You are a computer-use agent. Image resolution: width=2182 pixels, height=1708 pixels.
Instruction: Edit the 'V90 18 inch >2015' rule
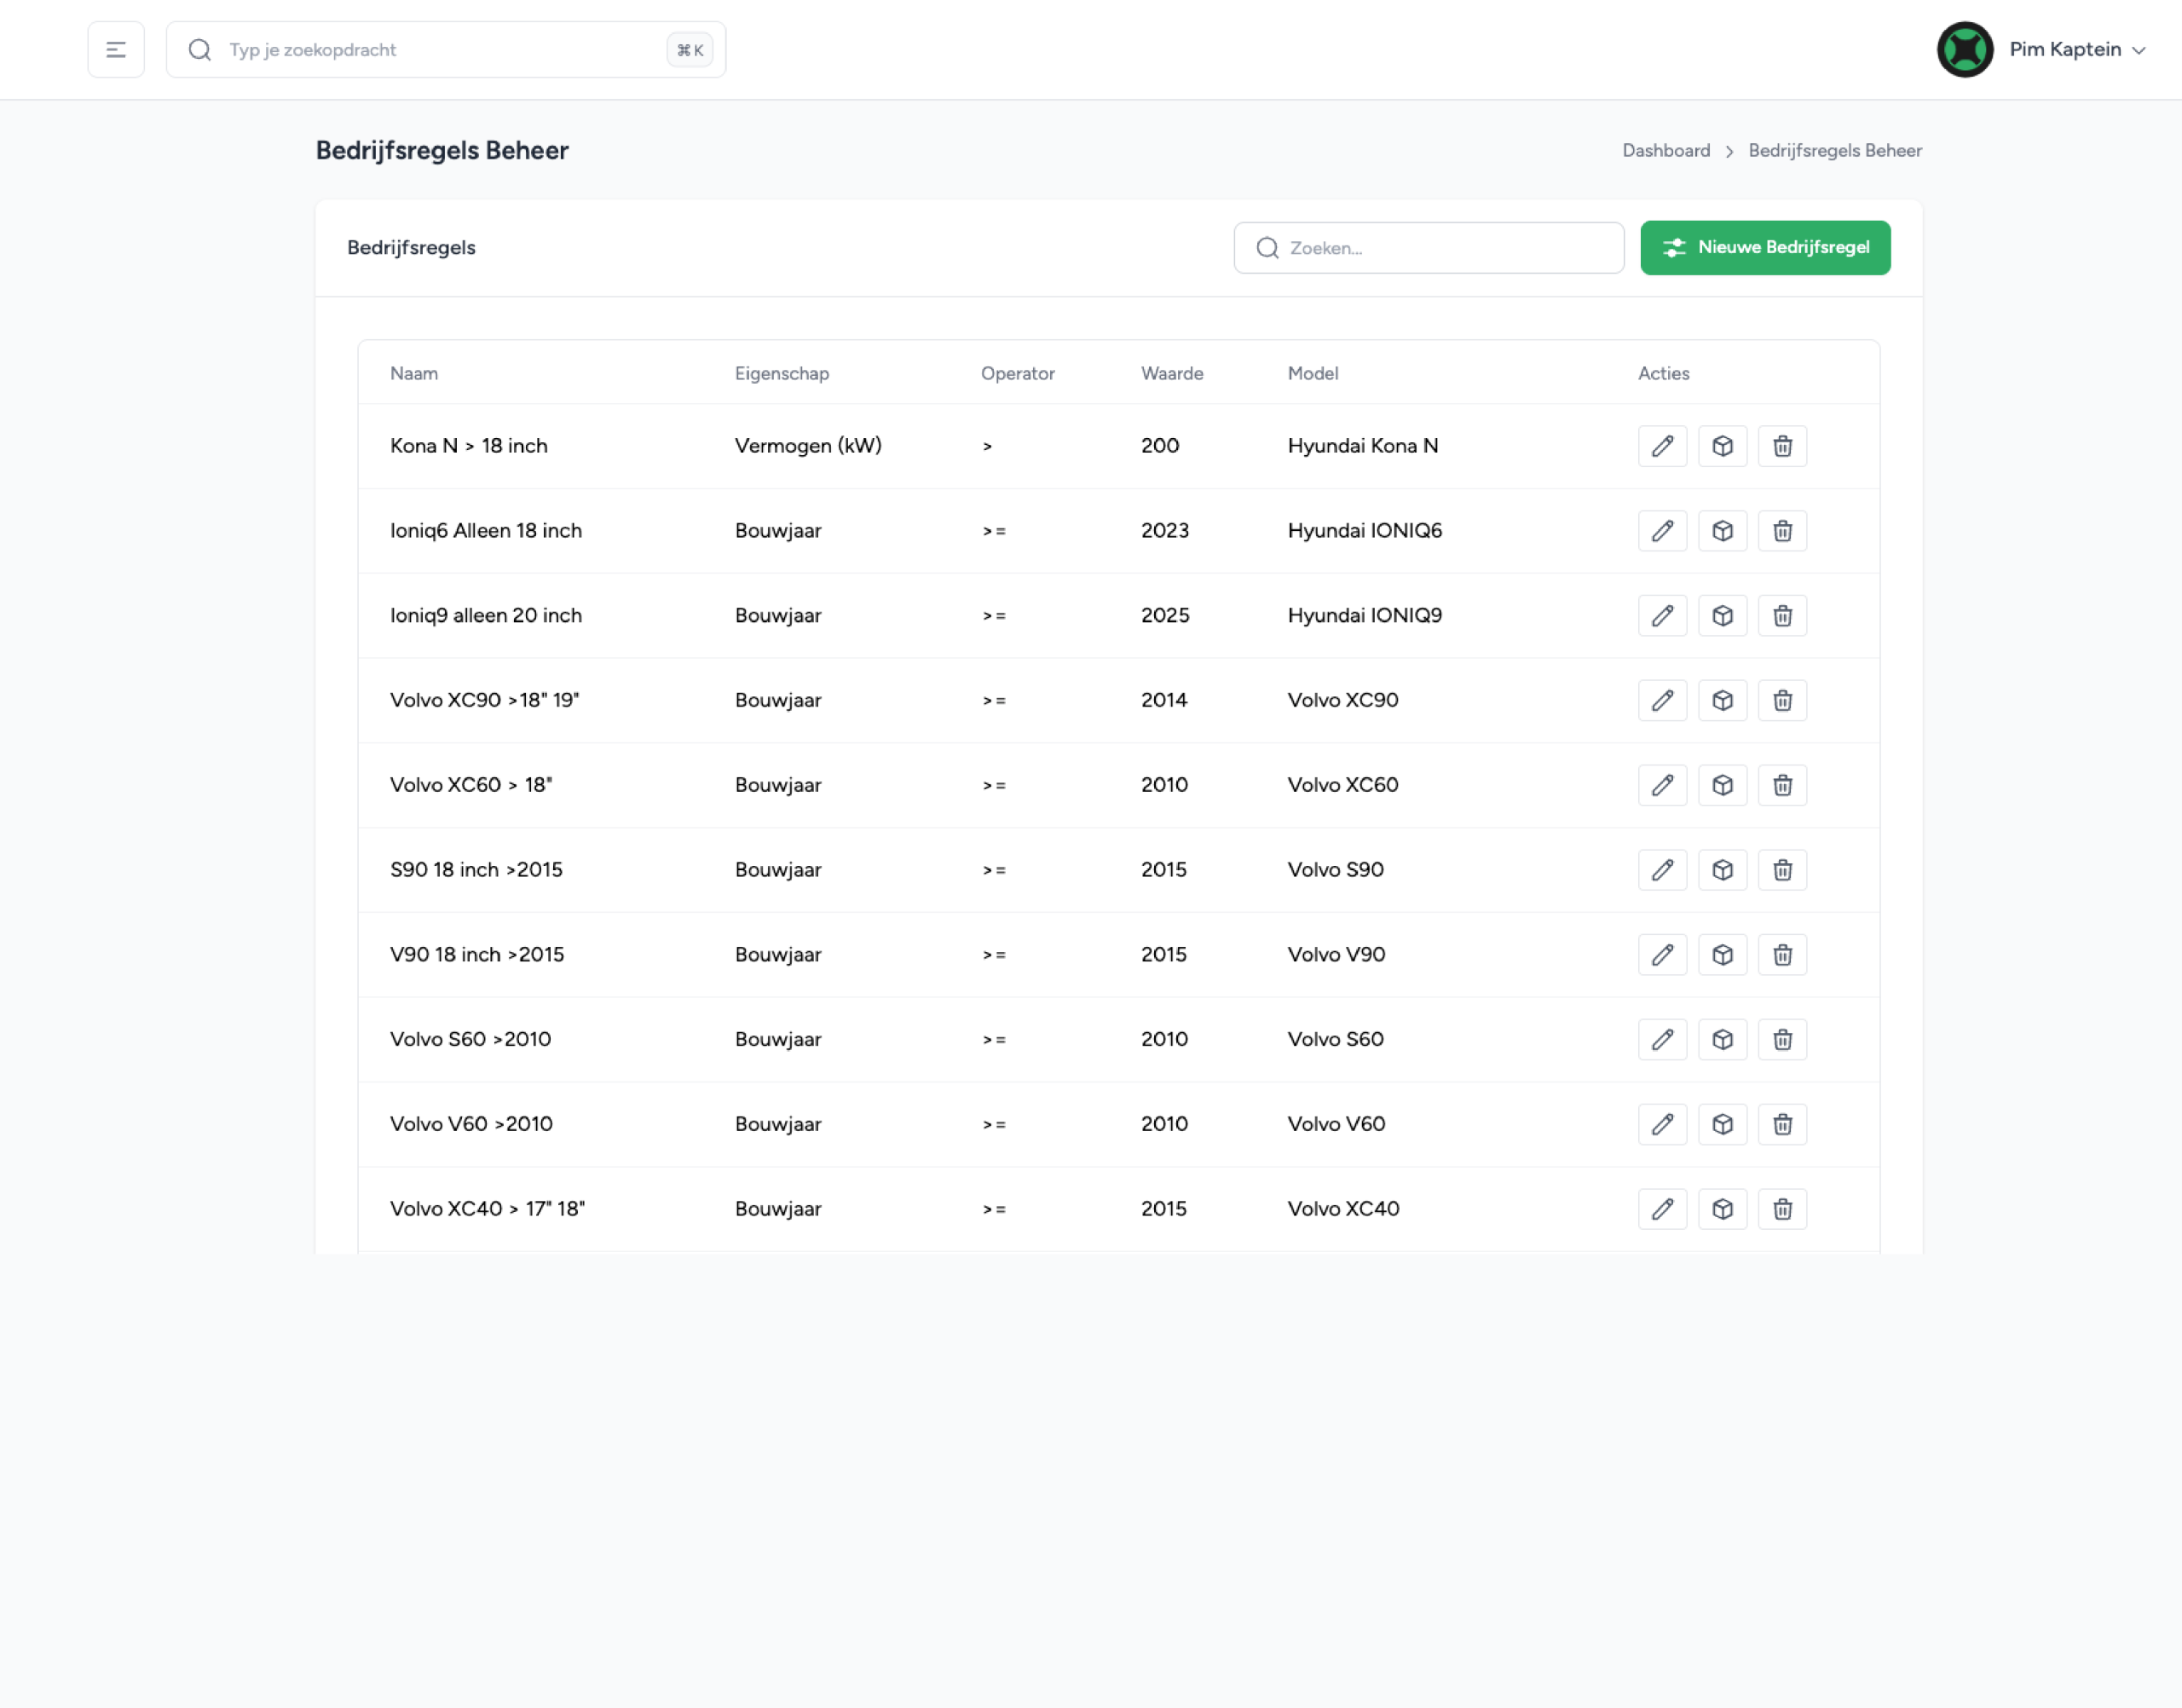1662,955
